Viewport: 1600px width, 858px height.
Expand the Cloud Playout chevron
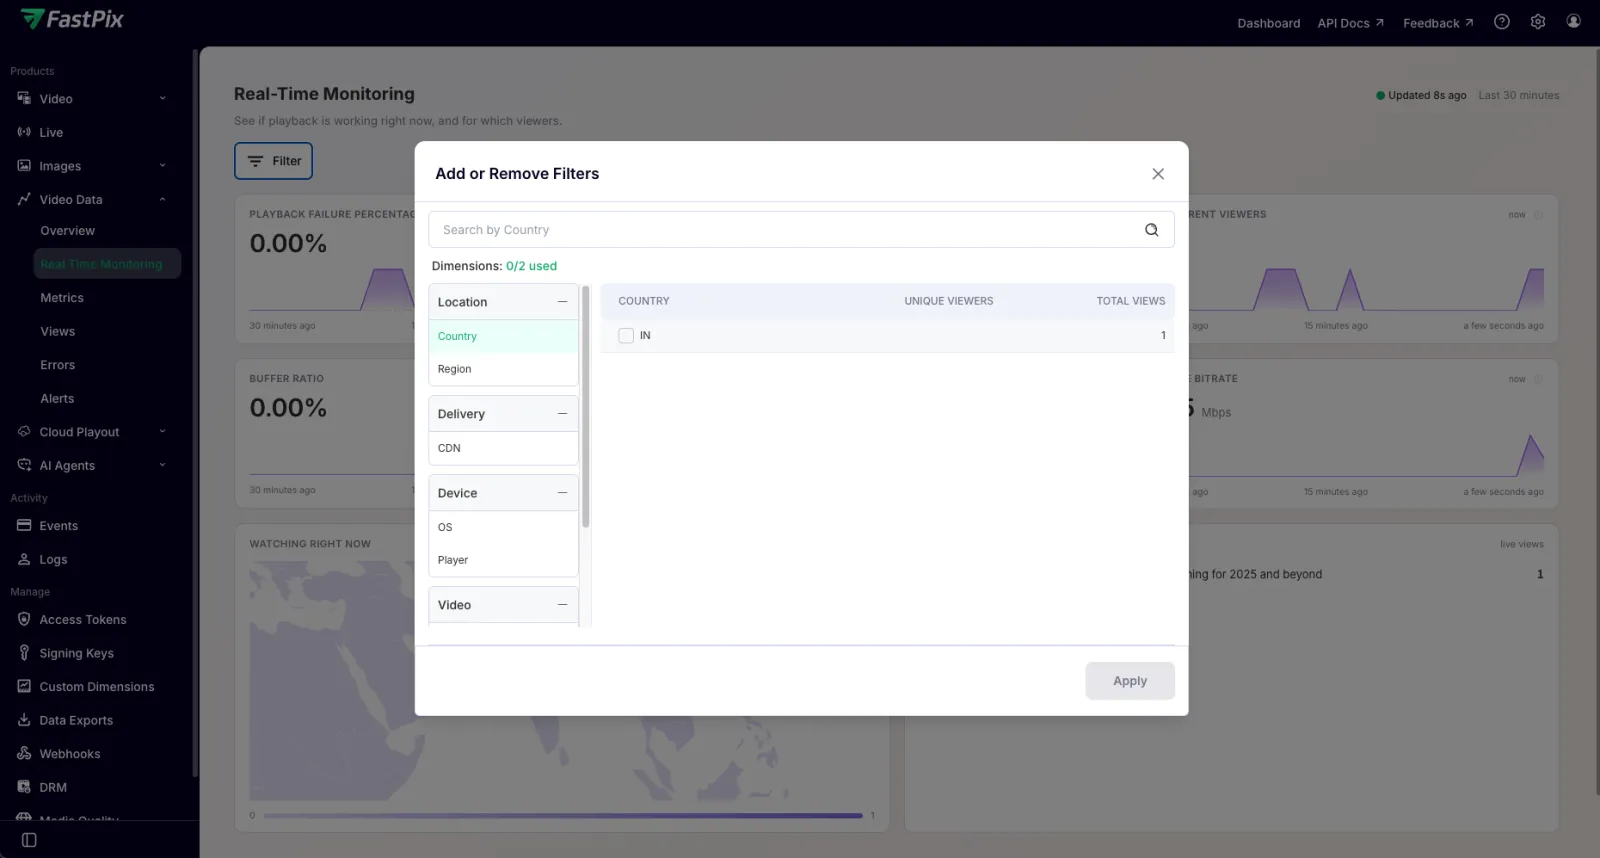click(x=162, y=432)
